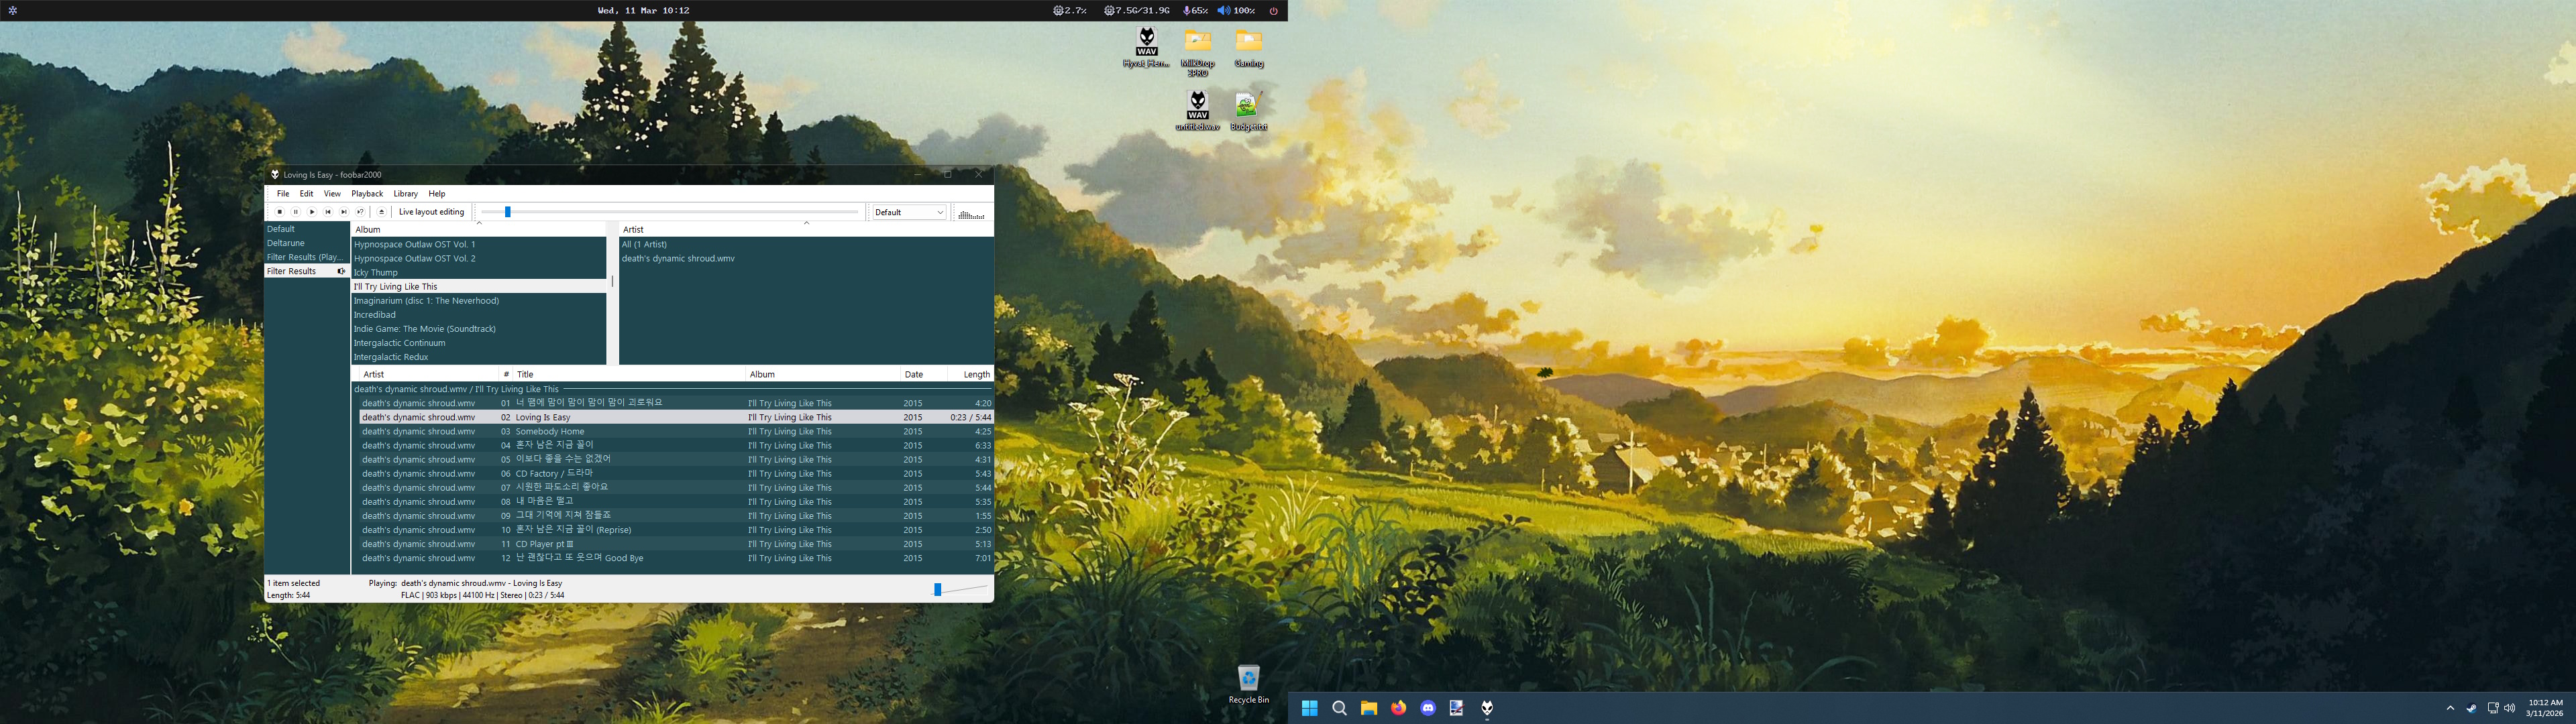Click the seek bar slider
Image resolution: width=2576 pixels, height=724 pixels.
pyautogui.click(x=508, y=212)
